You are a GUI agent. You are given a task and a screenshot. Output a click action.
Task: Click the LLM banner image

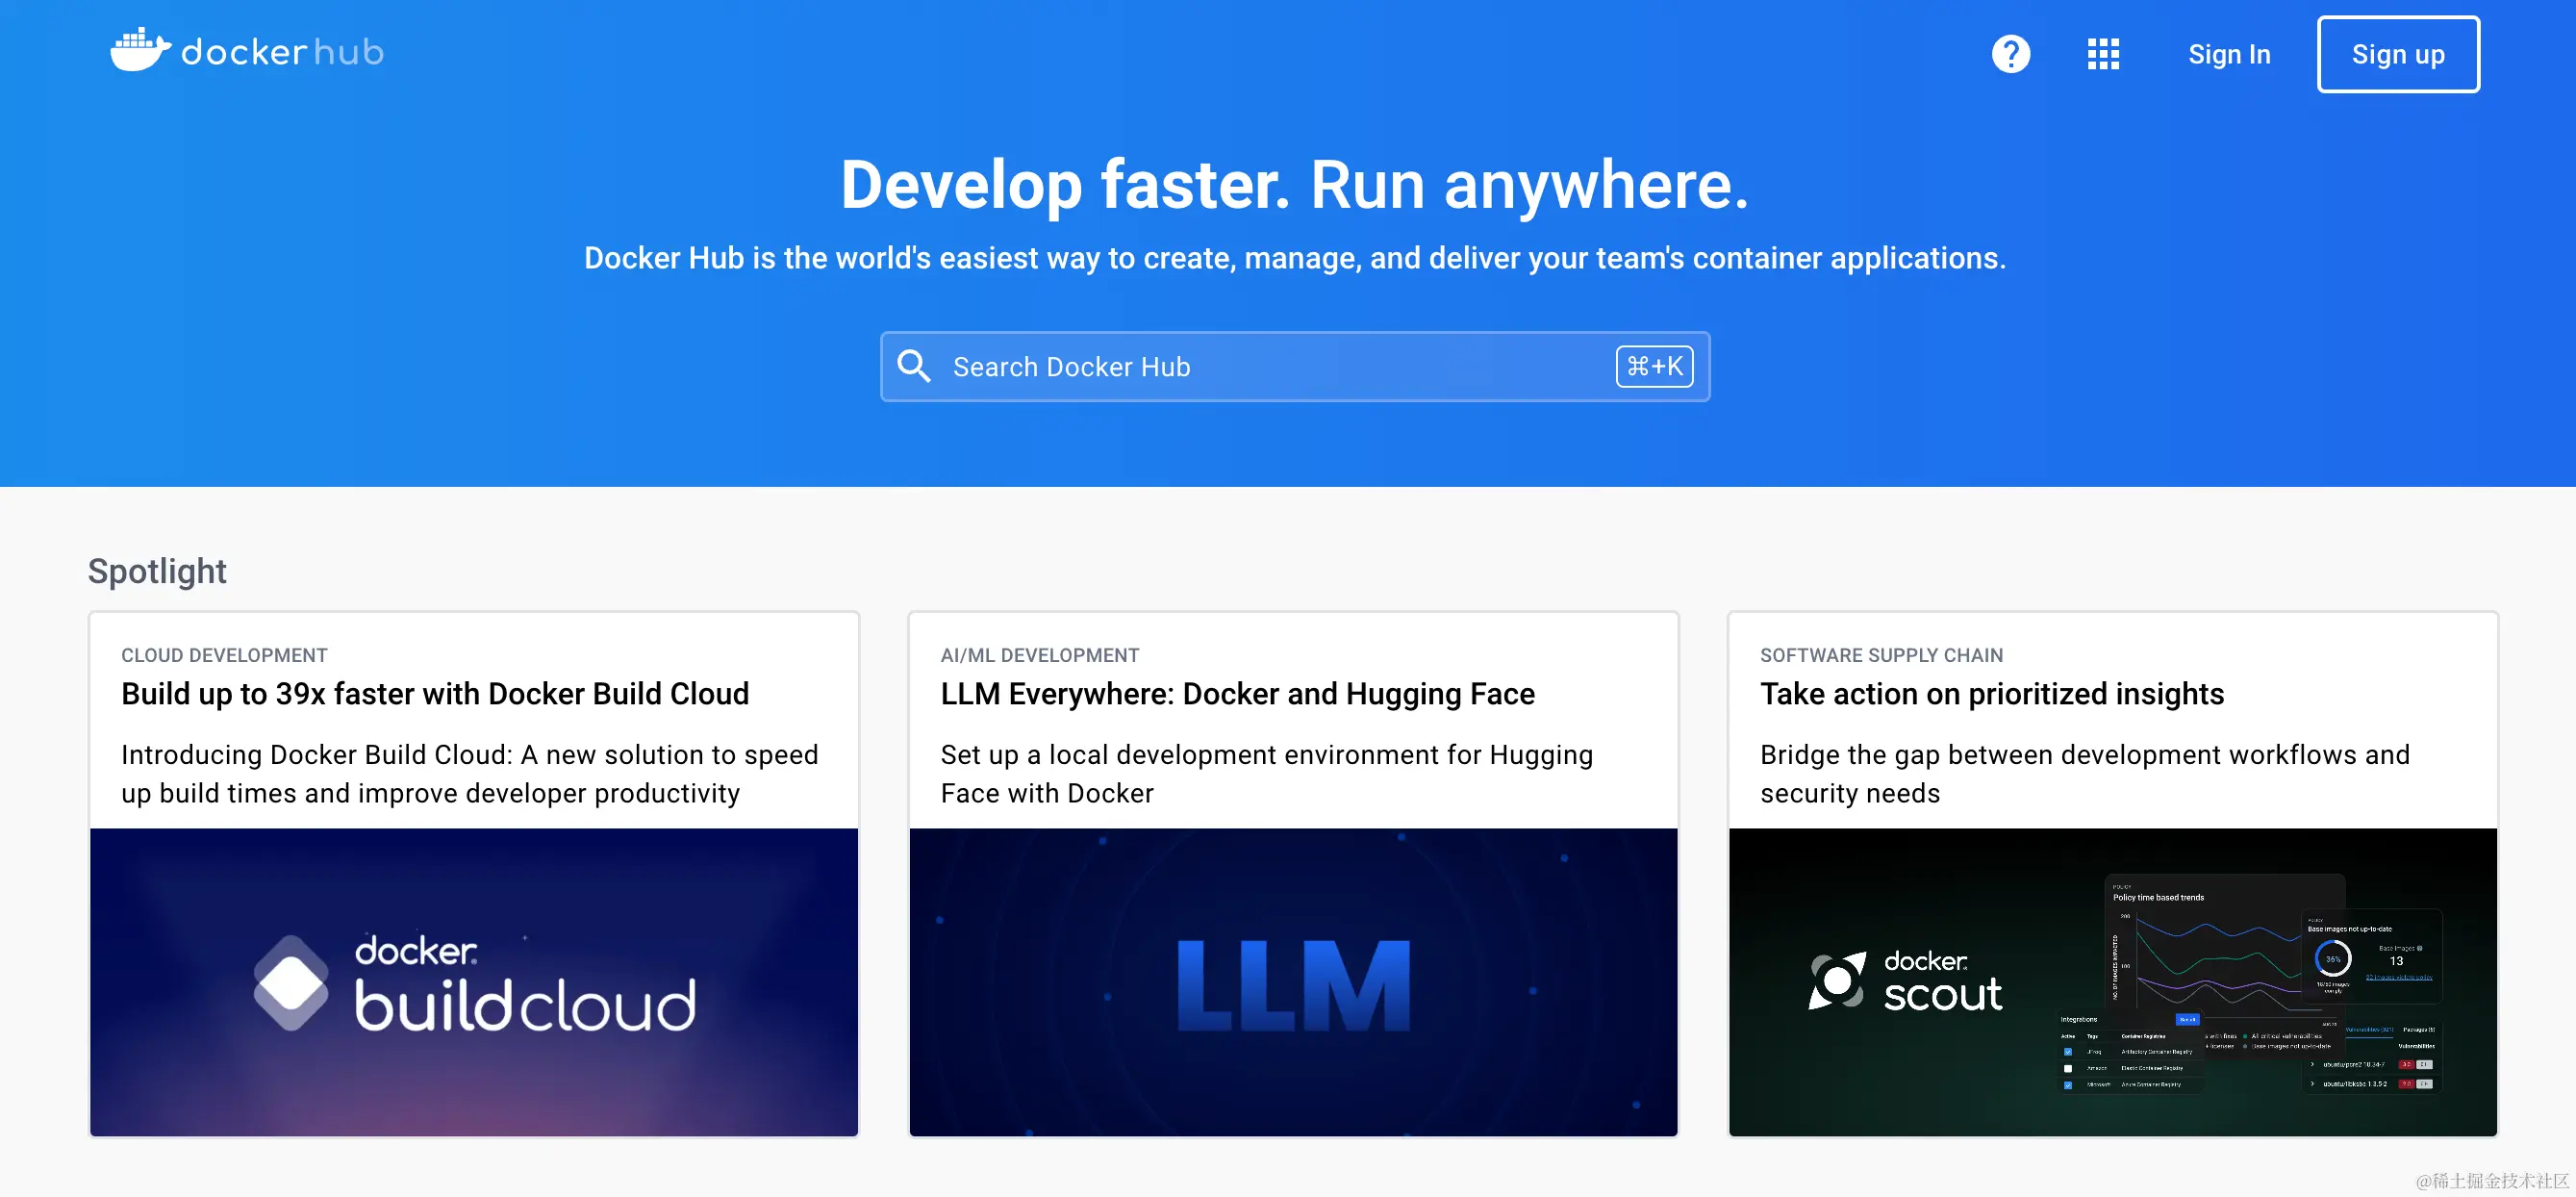click(1292, 983)
